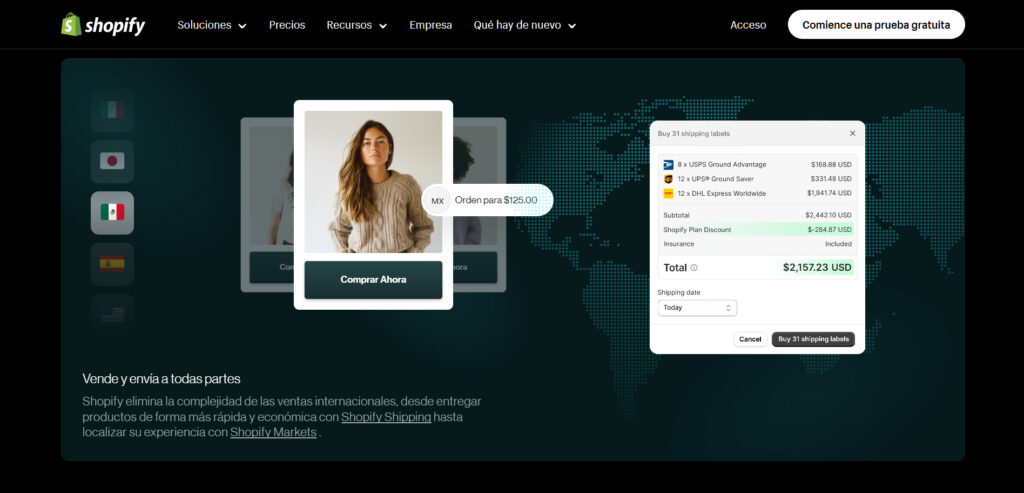Click Comience una prueba gratuita button
Viewport: 1024px width, 493px height.
(x=876, y=25)
